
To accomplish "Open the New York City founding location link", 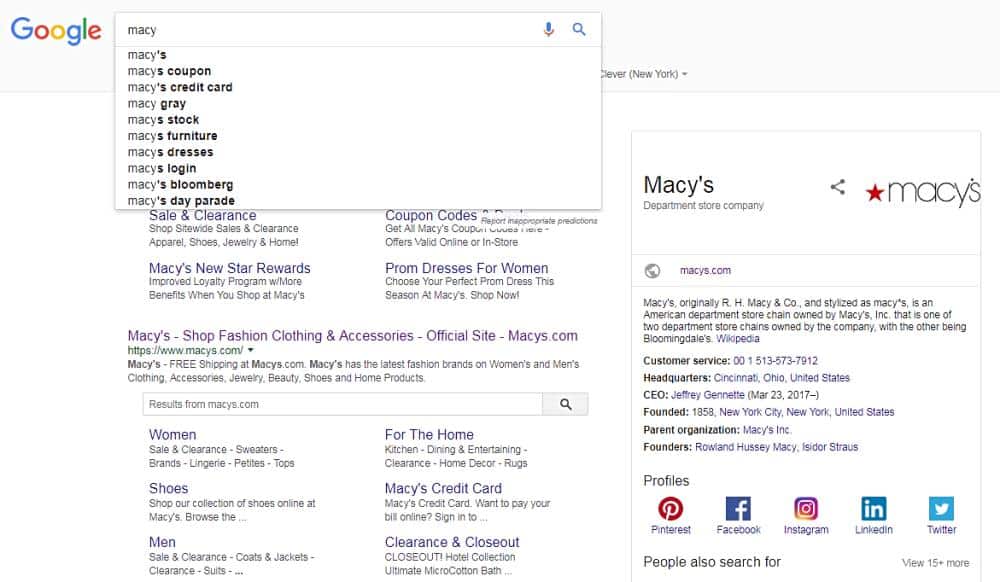I will point(807,412).
